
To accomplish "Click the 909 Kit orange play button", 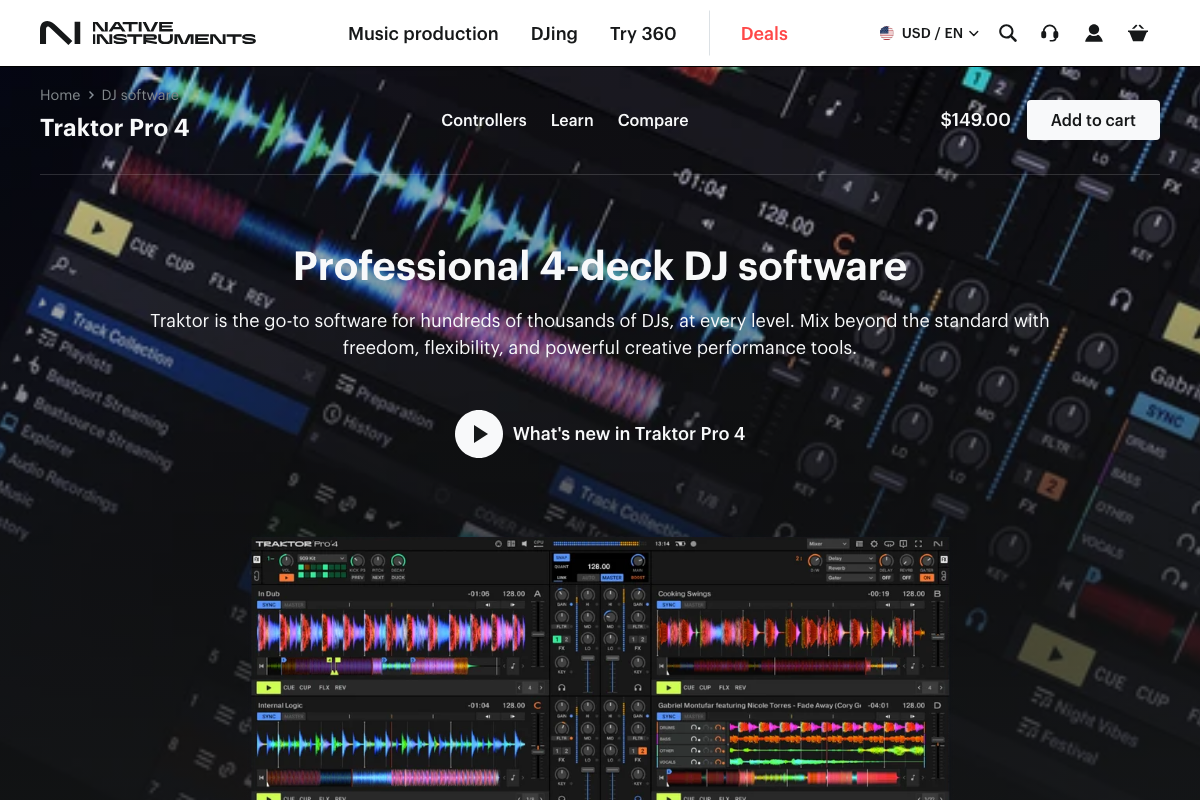I will (286, 578).
